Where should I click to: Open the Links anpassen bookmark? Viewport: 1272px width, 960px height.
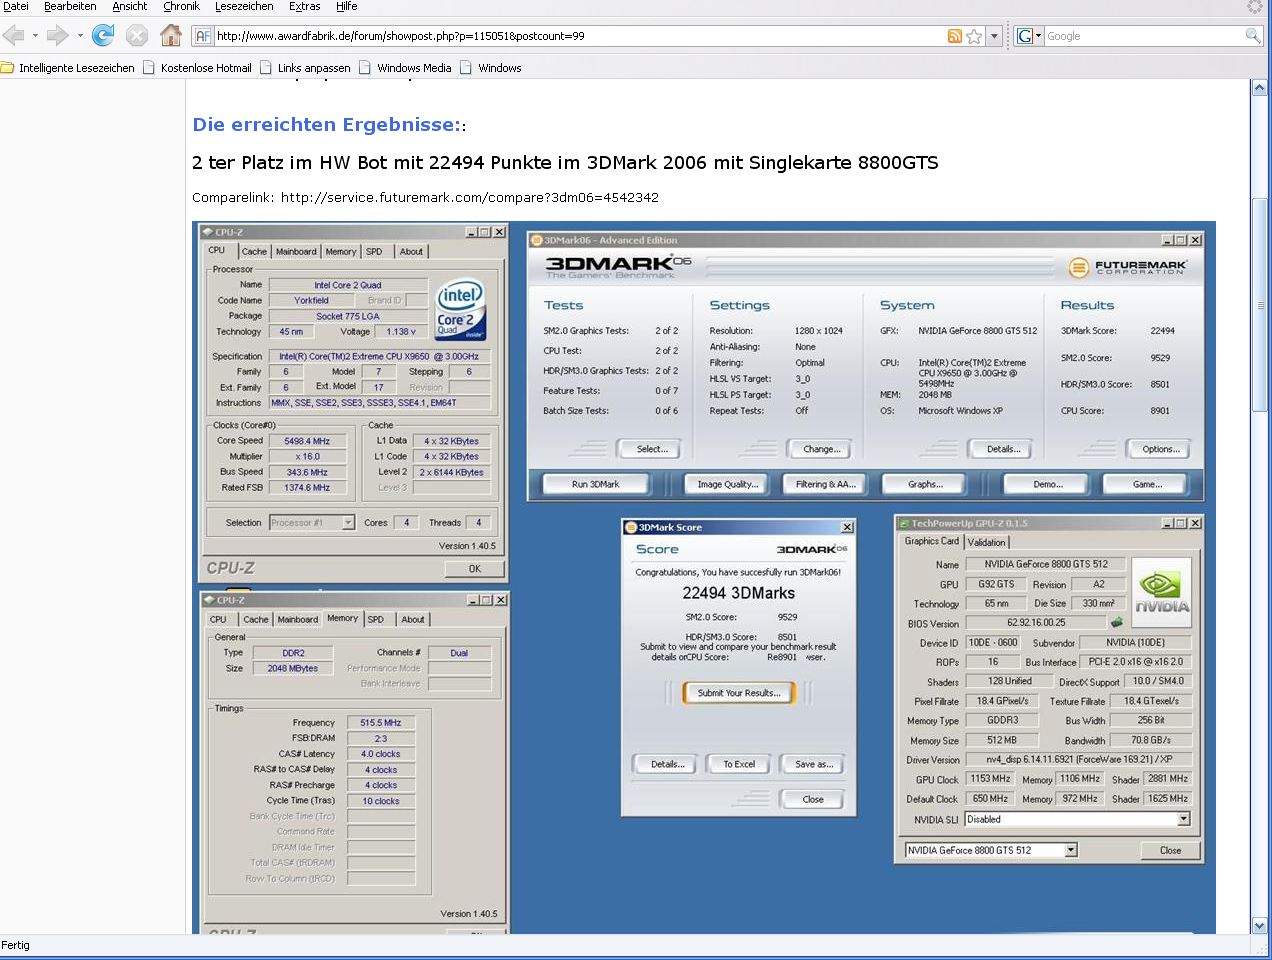point(305,68)
